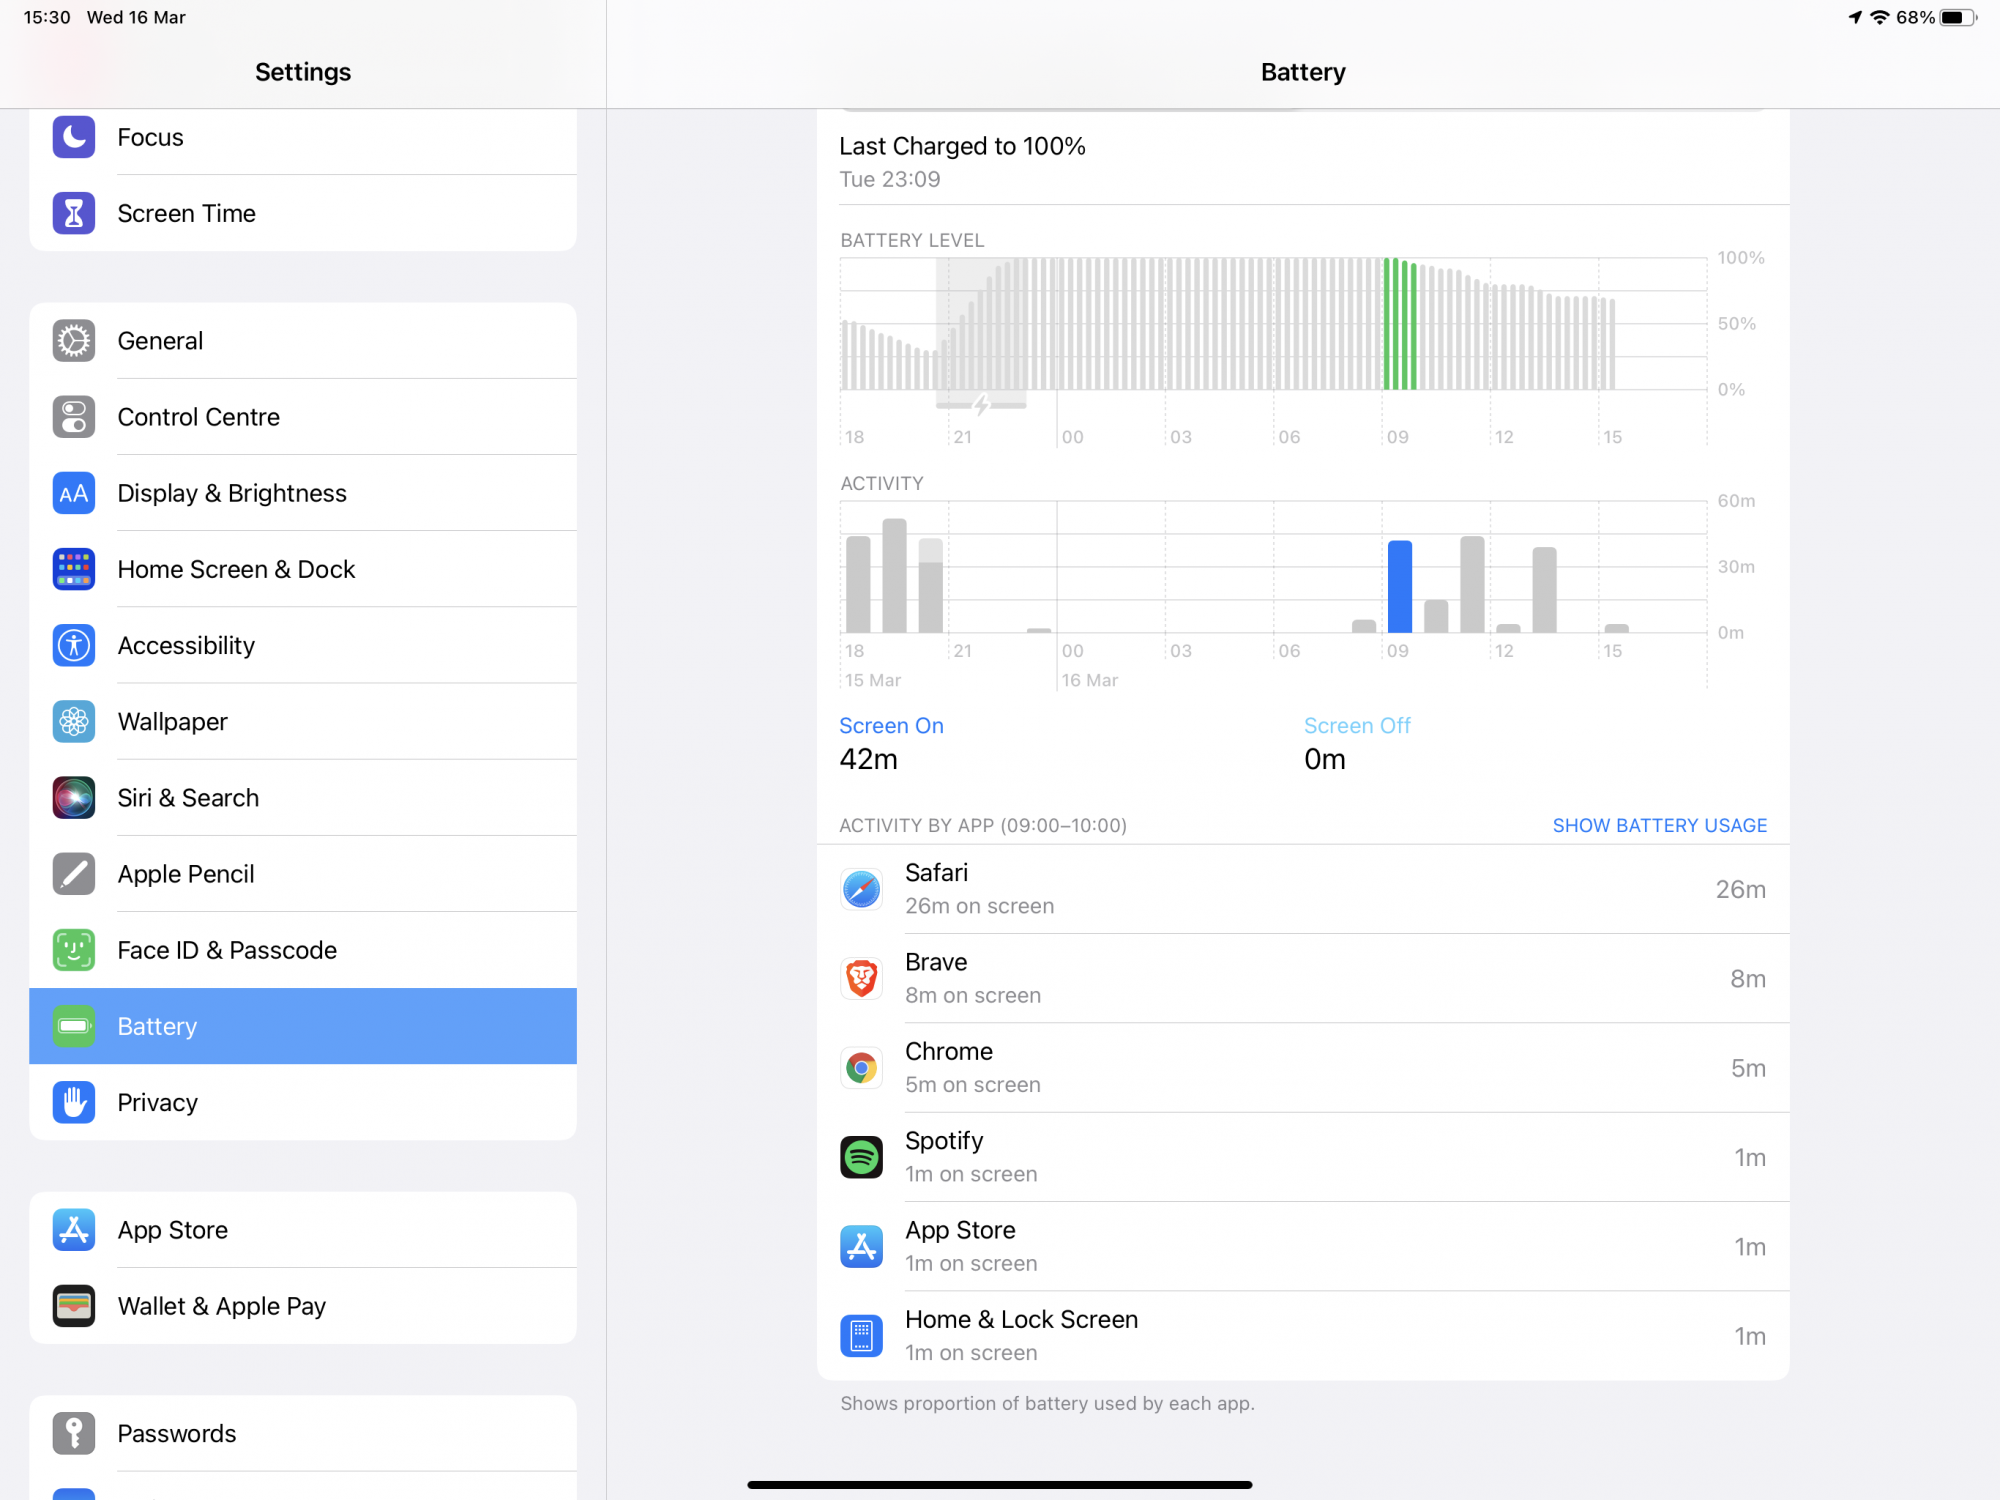Tap the Chrome app icon

[861, 1068]
